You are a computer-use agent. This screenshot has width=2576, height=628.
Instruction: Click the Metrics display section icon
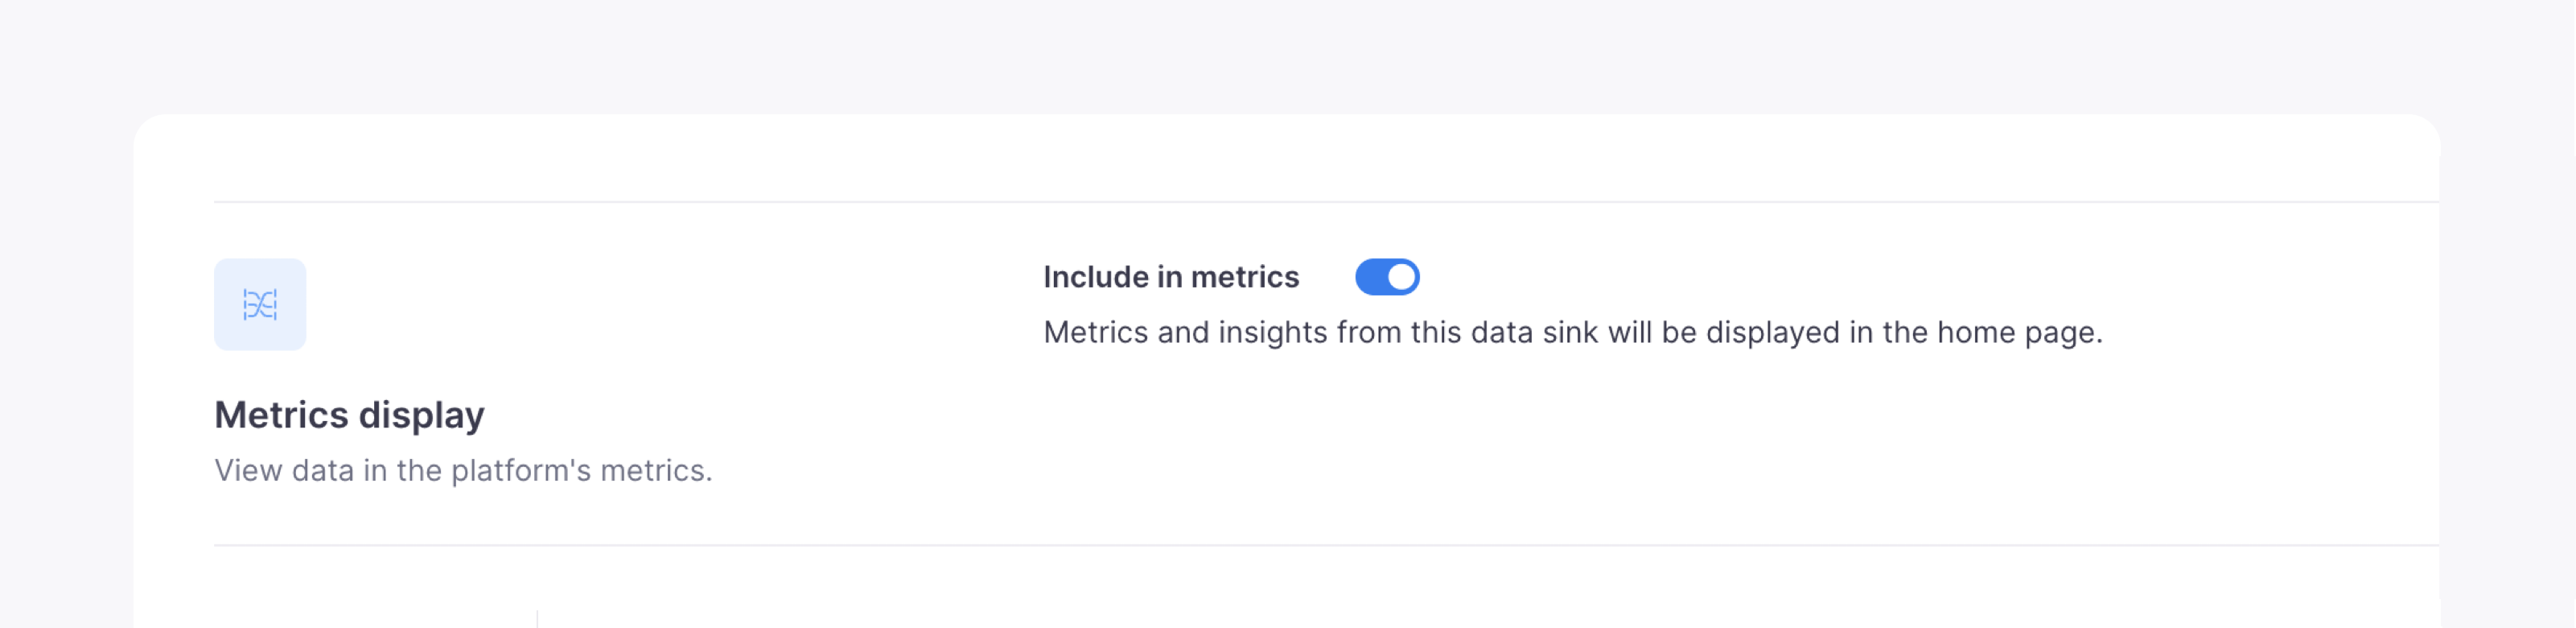tap(260, 304)
